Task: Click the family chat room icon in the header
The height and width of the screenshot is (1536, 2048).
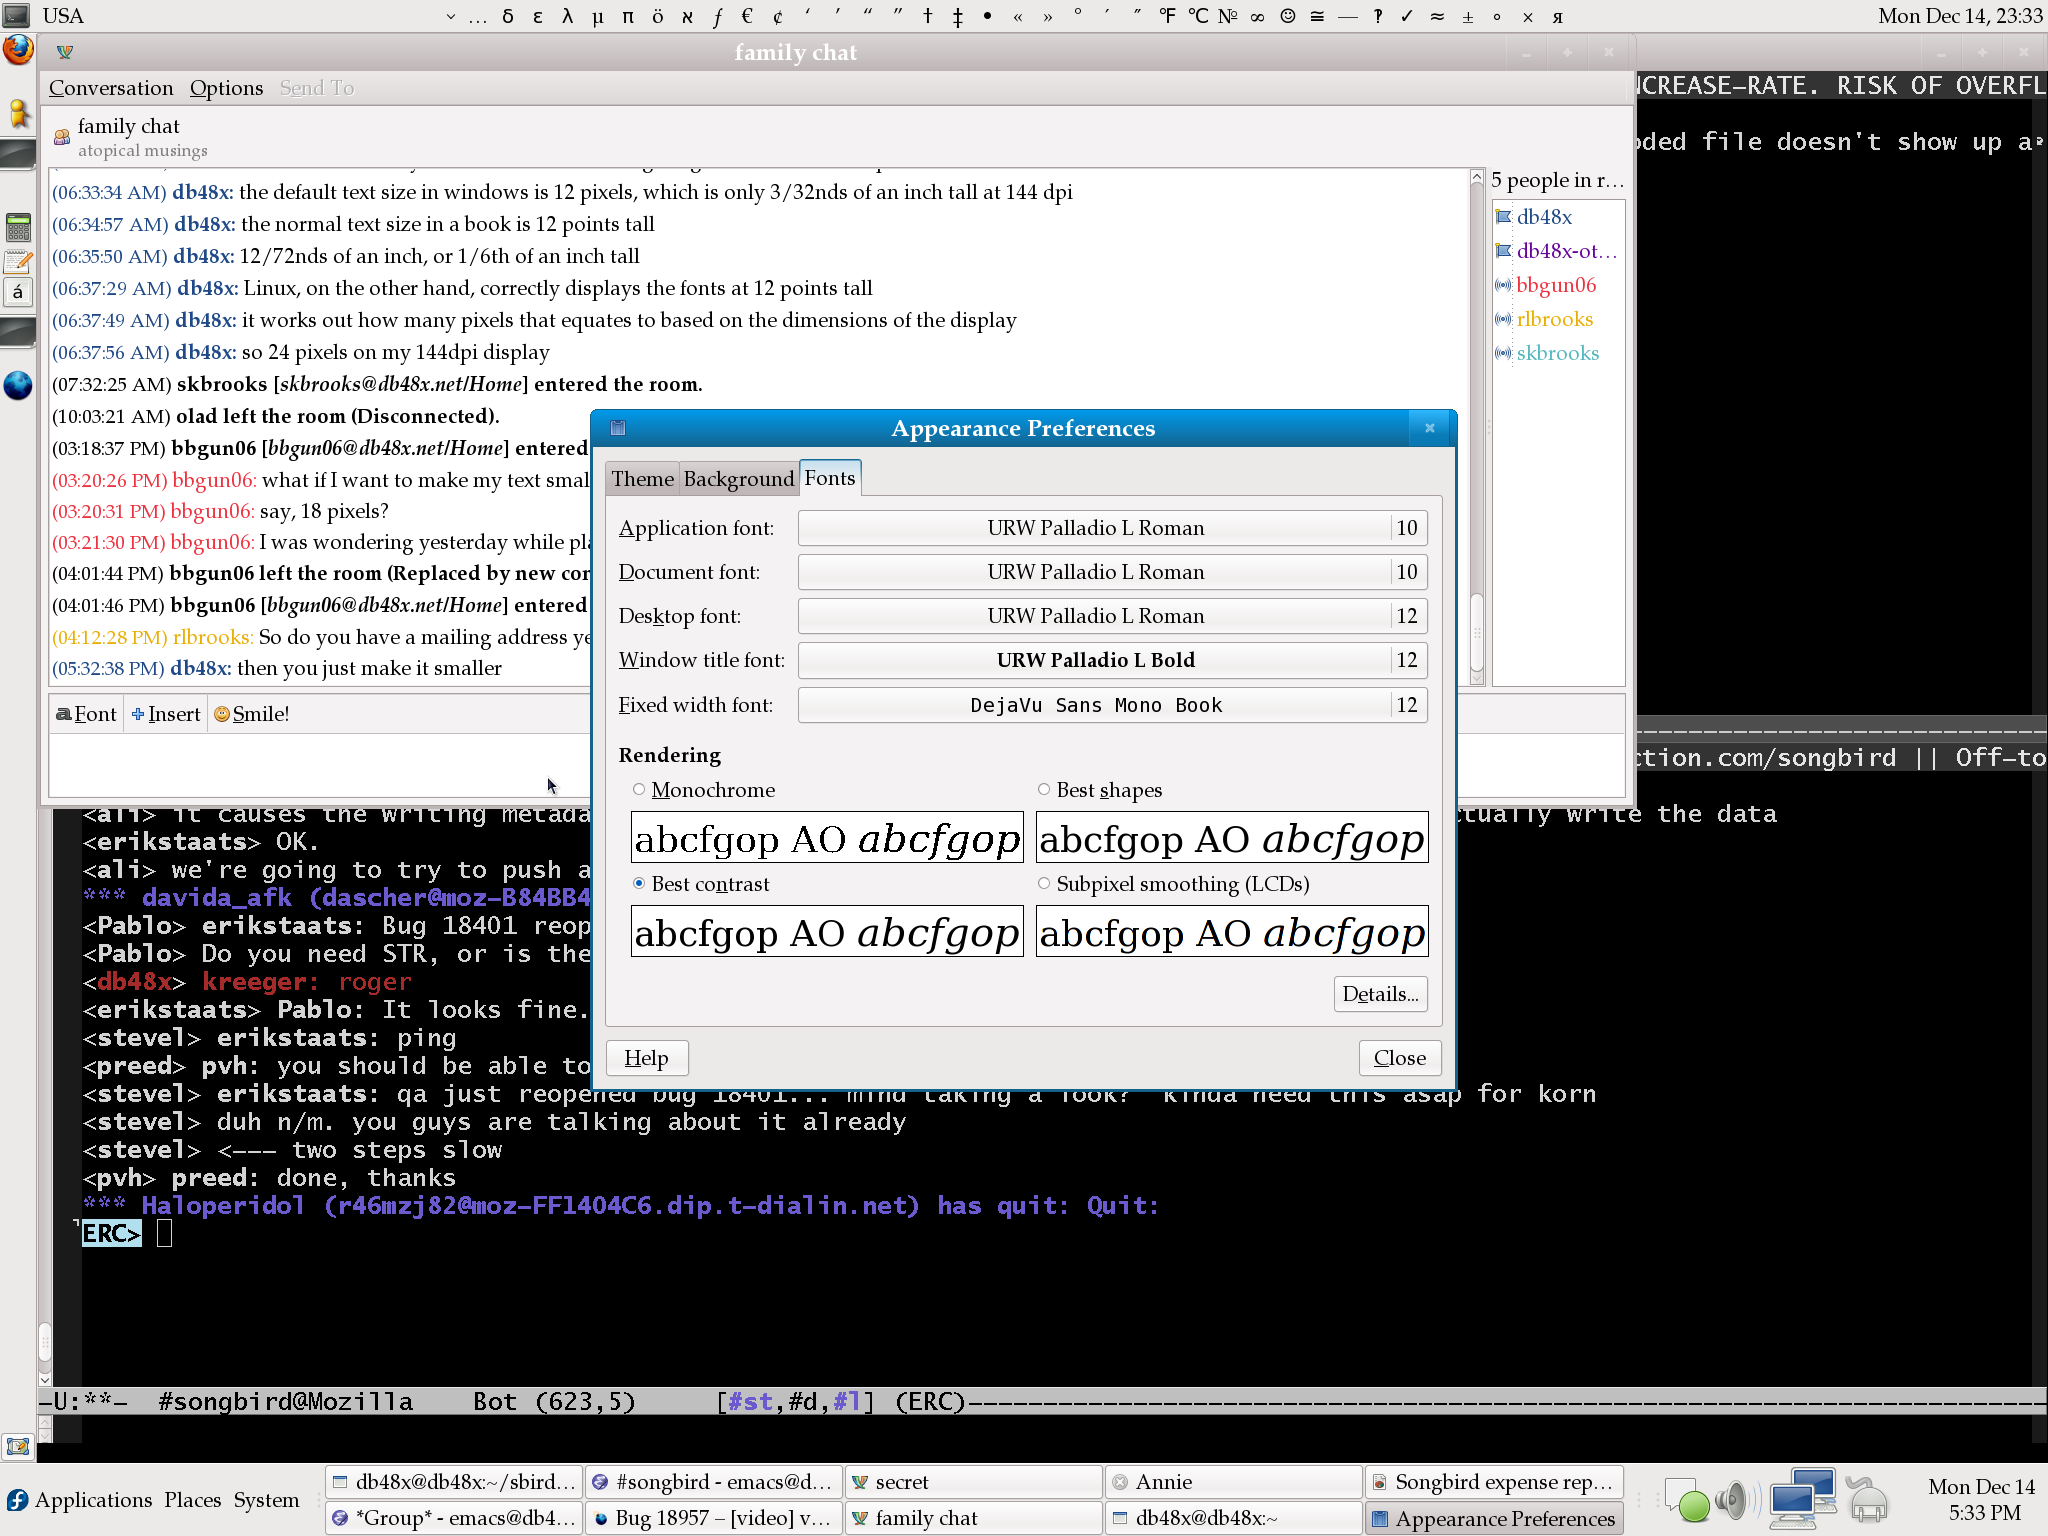Action: click(62, 137)
